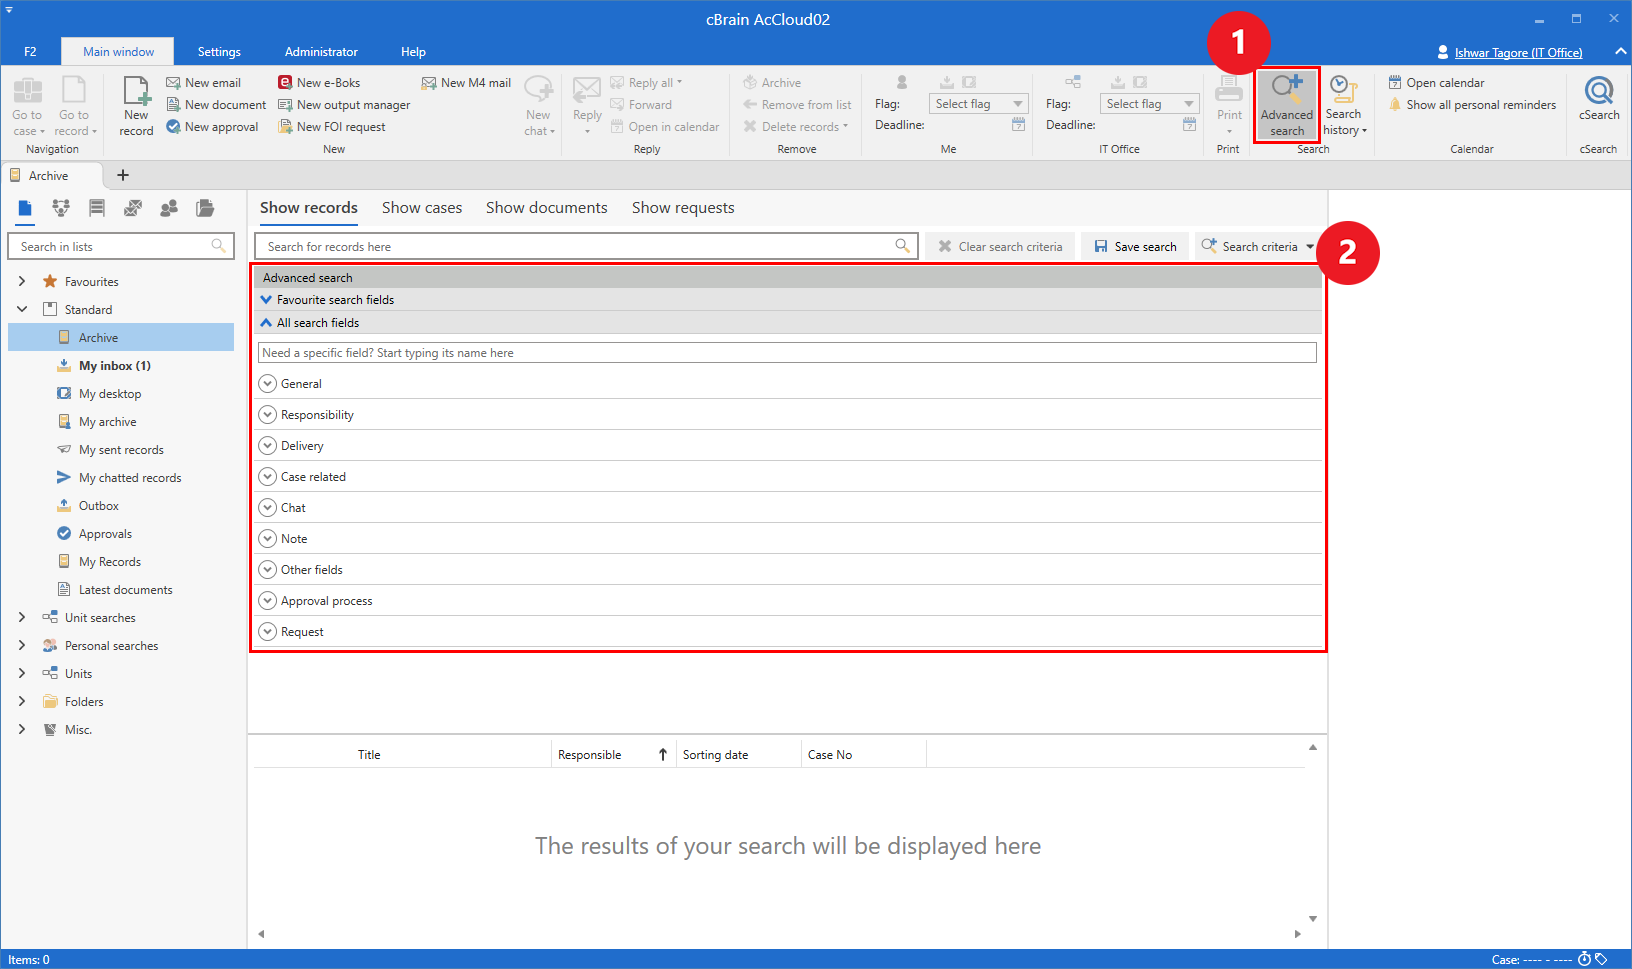The height and width of the screenshot is (969, 1632).
Task: Switch to Show cases tab
Action: [422, 208]
